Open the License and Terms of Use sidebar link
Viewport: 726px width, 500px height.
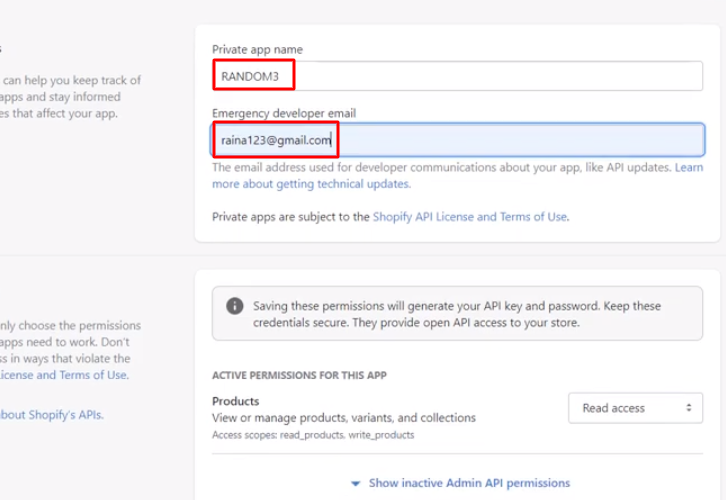(64, 375)
